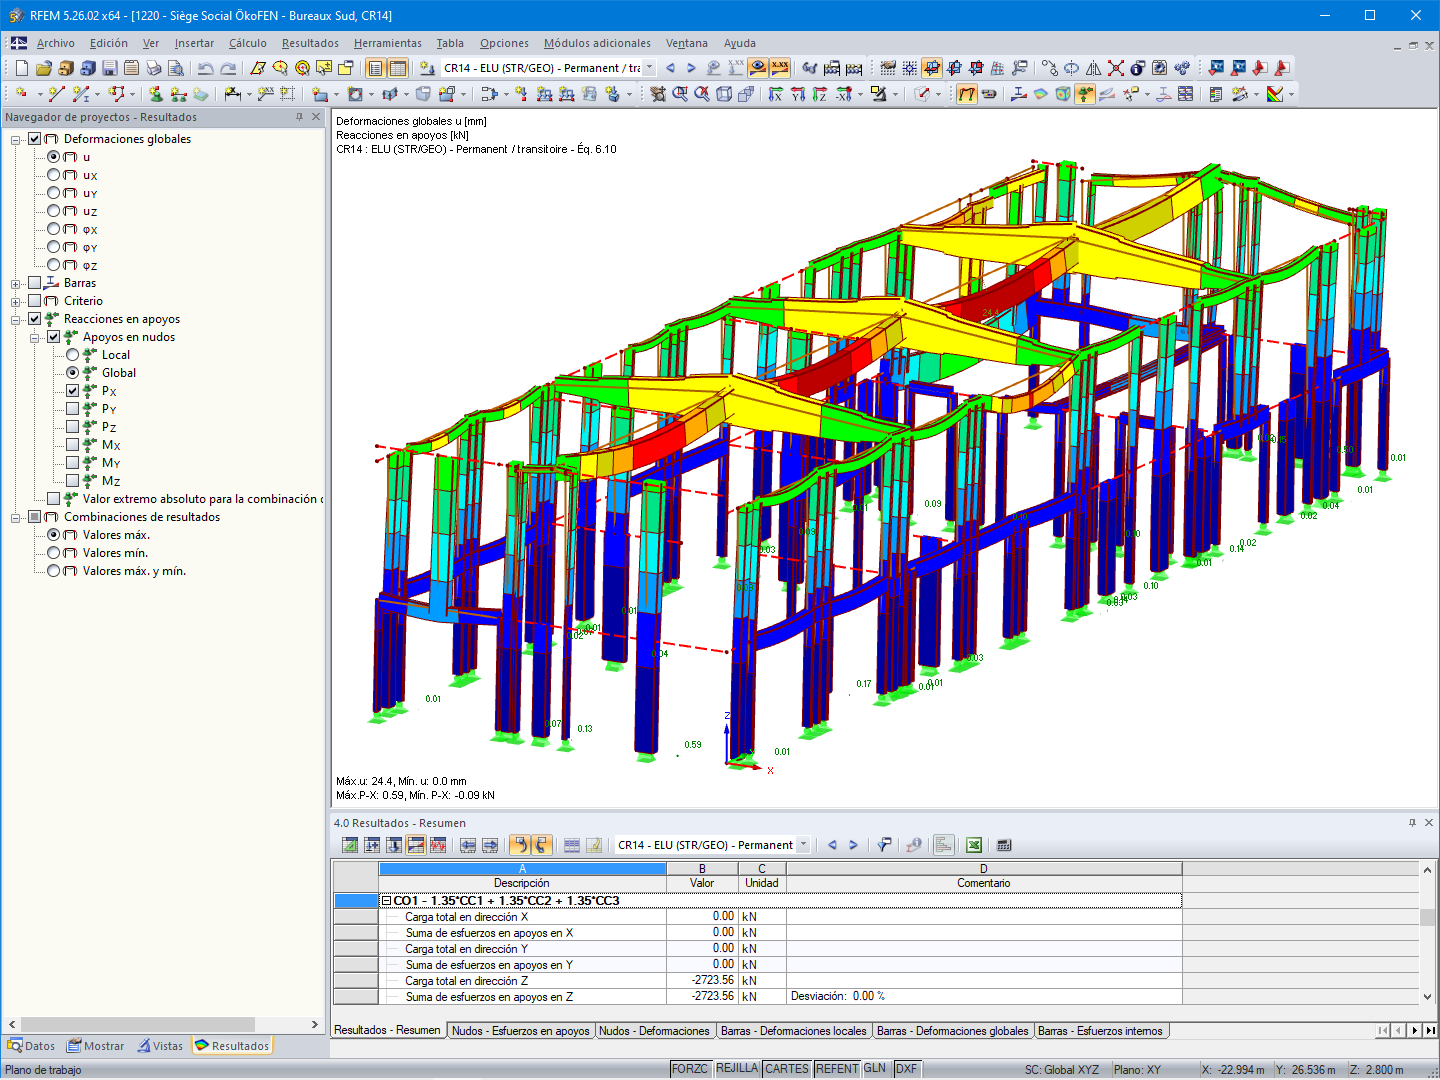Switch to the Nudos - Deformaciones tab
Screen dimensions: 1440x1080
655,1030
